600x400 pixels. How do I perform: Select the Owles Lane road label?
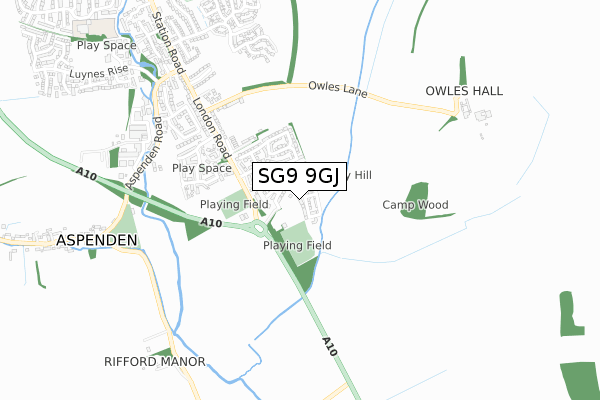point(338,89)
